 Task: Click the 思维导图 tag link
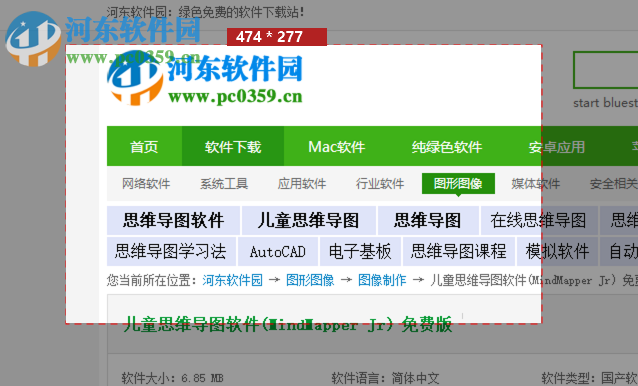coord(428,220)
